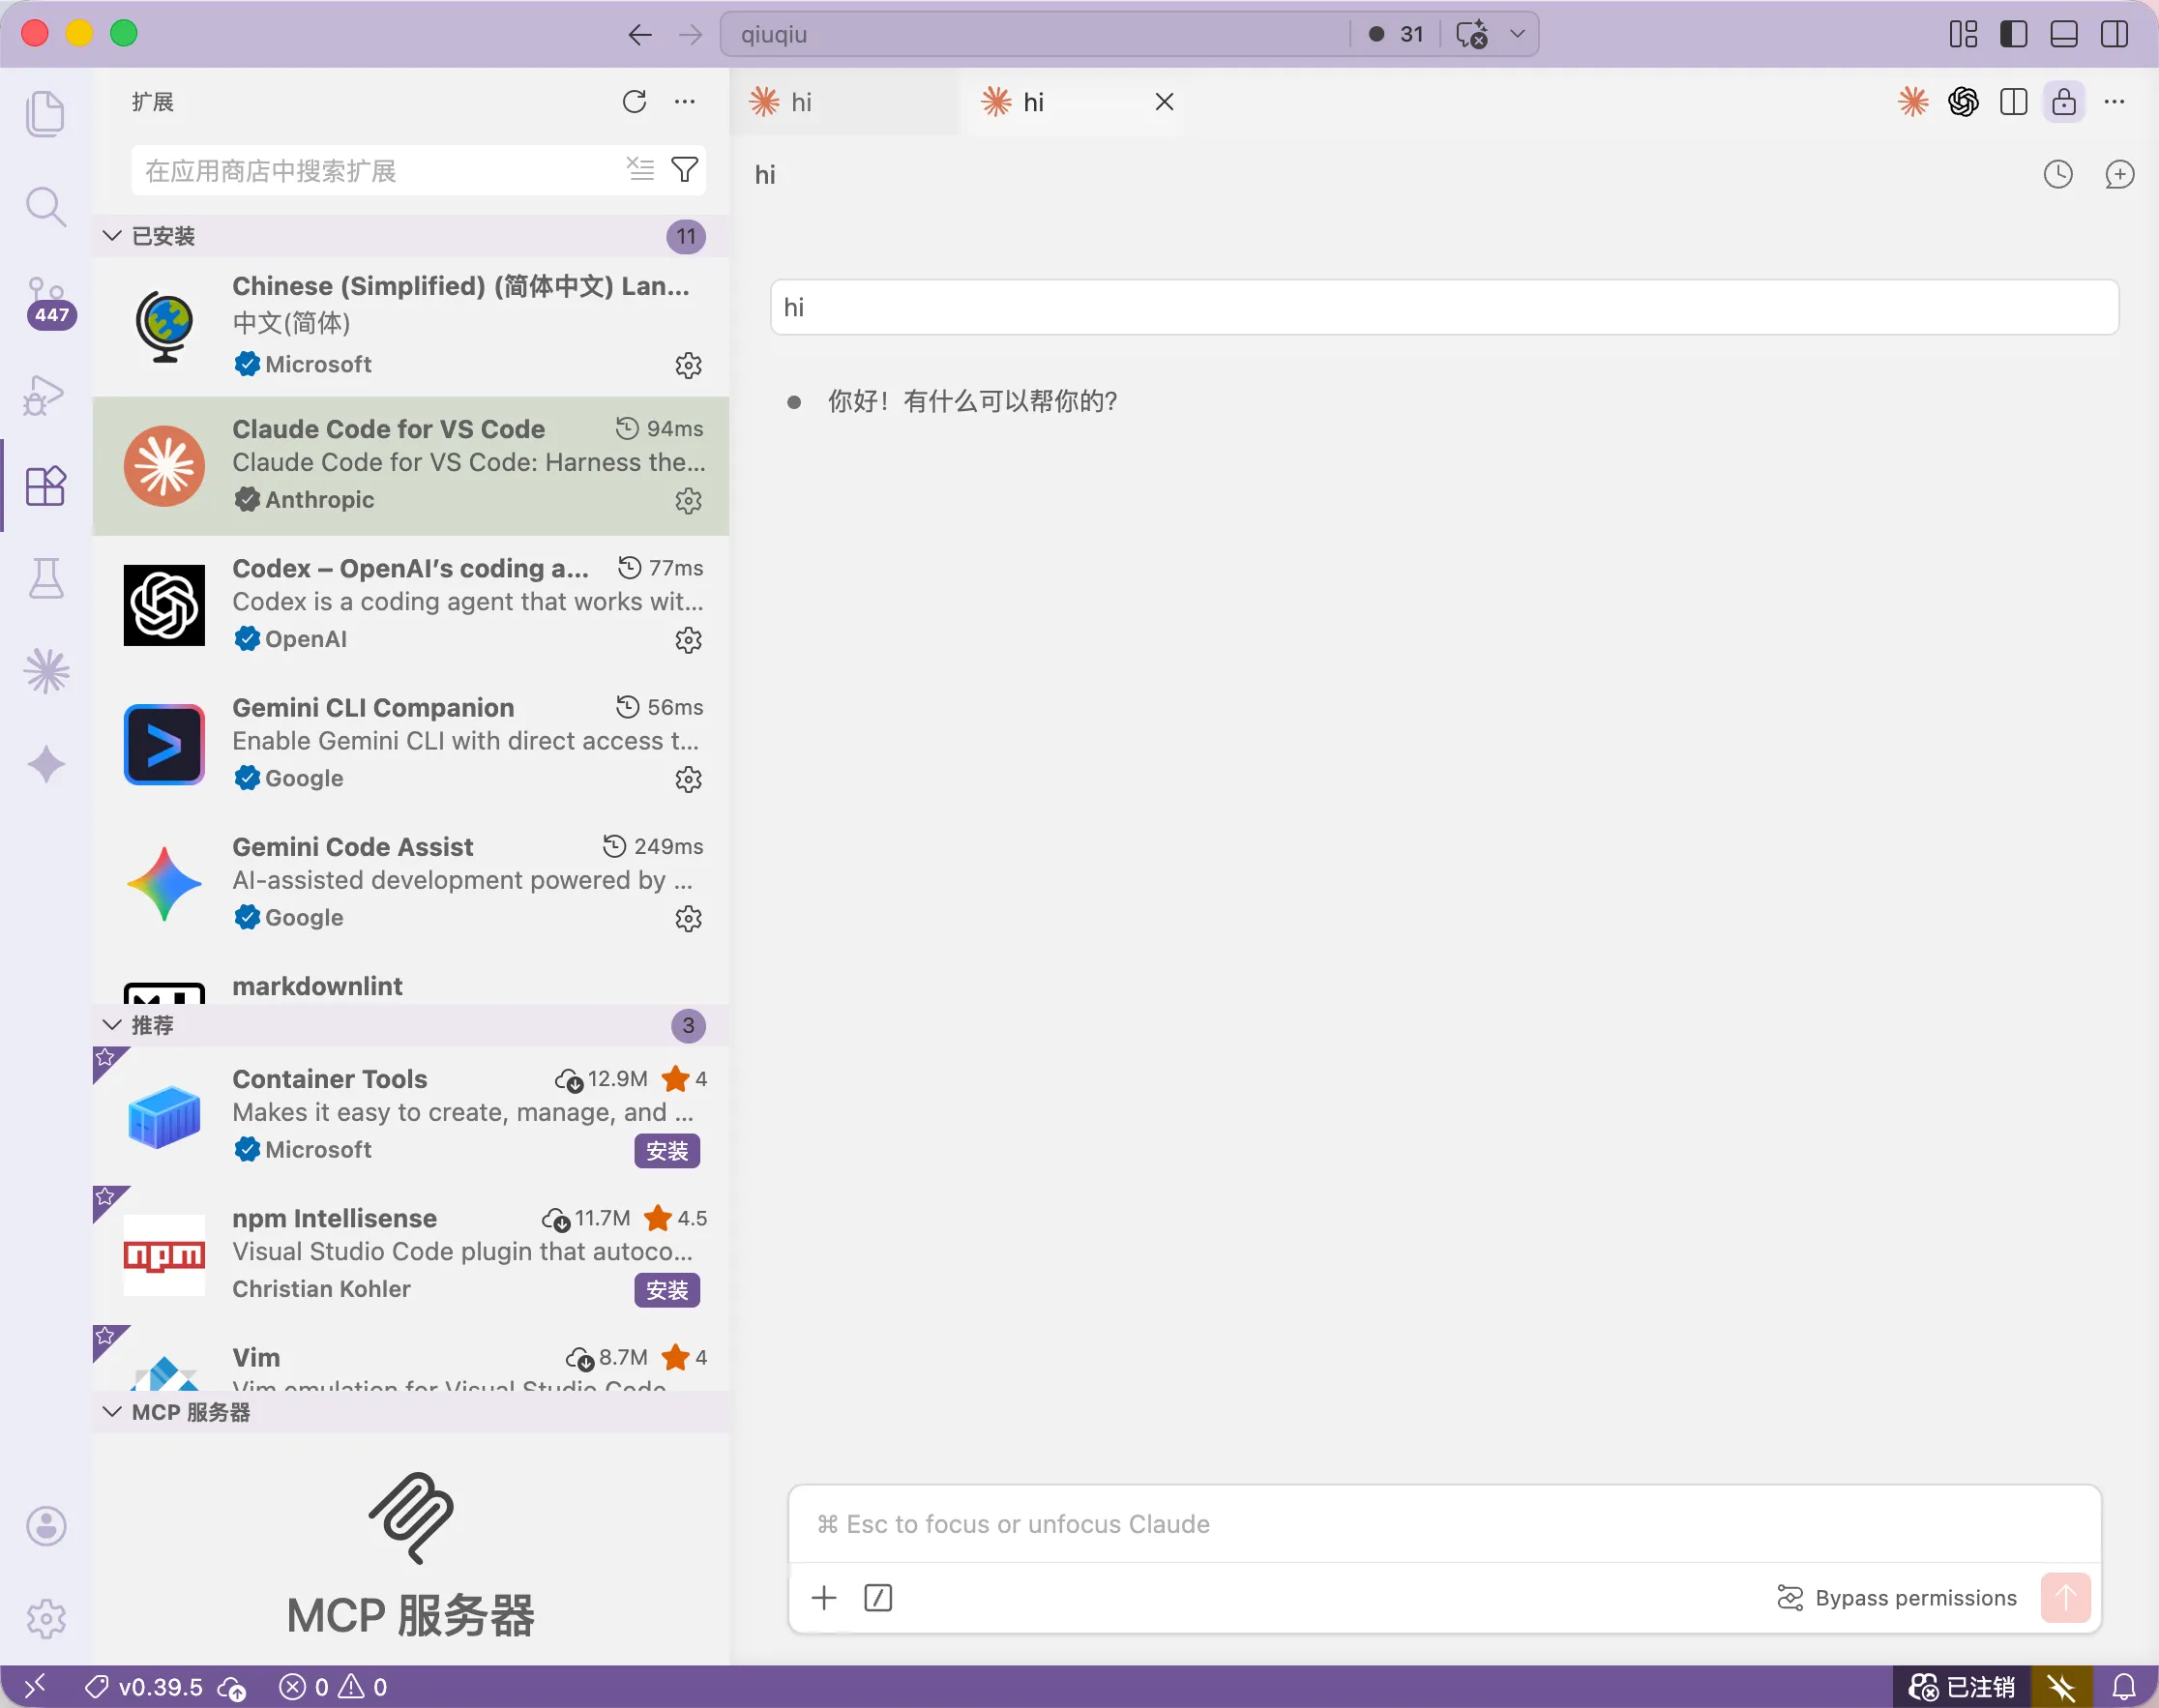Go forward with navigation arrow
This screenshot has height=1708, width=2159.
(x=690, y=35)
